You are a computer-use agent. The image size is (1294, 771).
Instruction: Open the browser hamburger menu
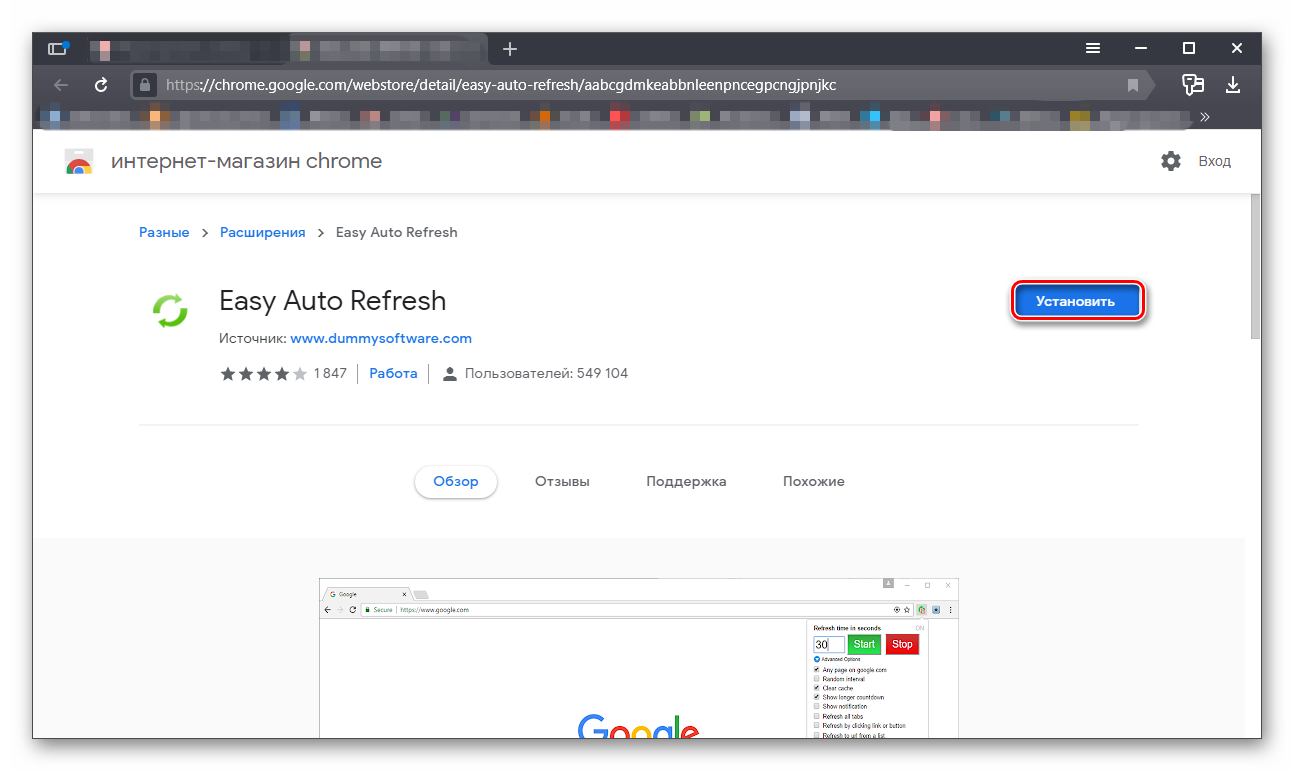coord(1093,48)
